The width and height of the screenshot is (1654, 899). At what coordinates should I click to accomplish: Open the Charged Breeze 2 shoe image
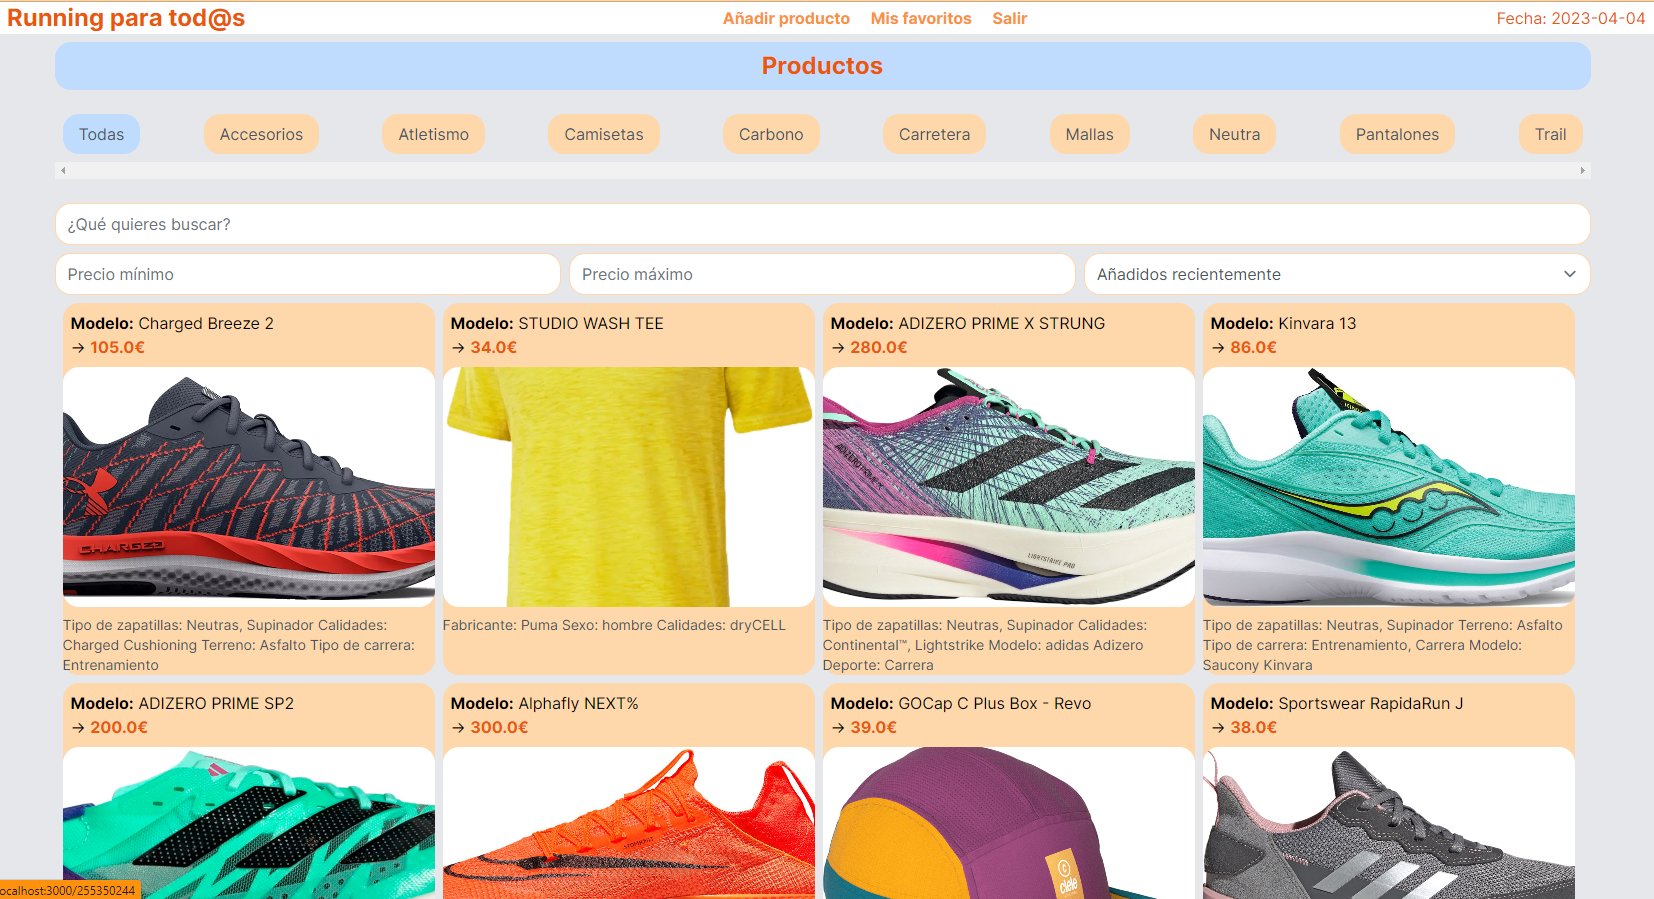coord(248,486)
